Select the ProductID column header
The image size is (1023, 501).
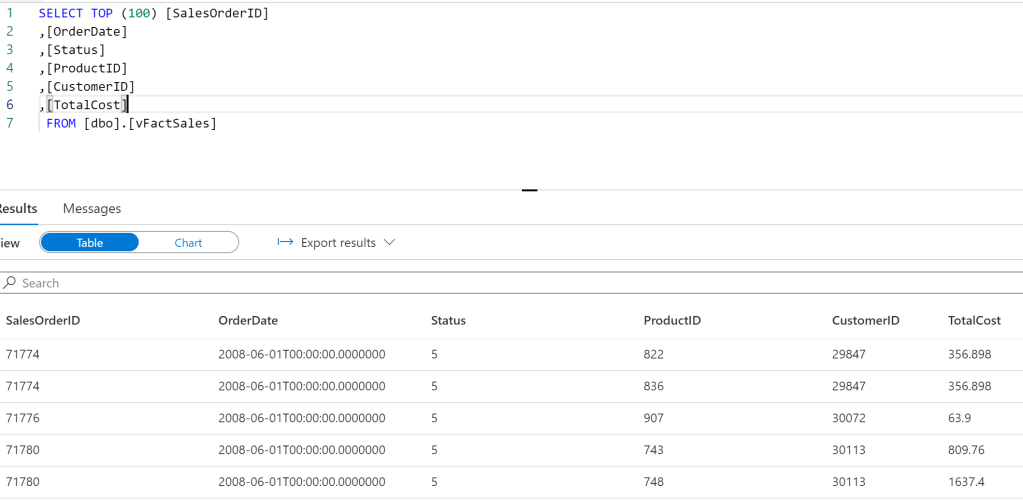672,321
